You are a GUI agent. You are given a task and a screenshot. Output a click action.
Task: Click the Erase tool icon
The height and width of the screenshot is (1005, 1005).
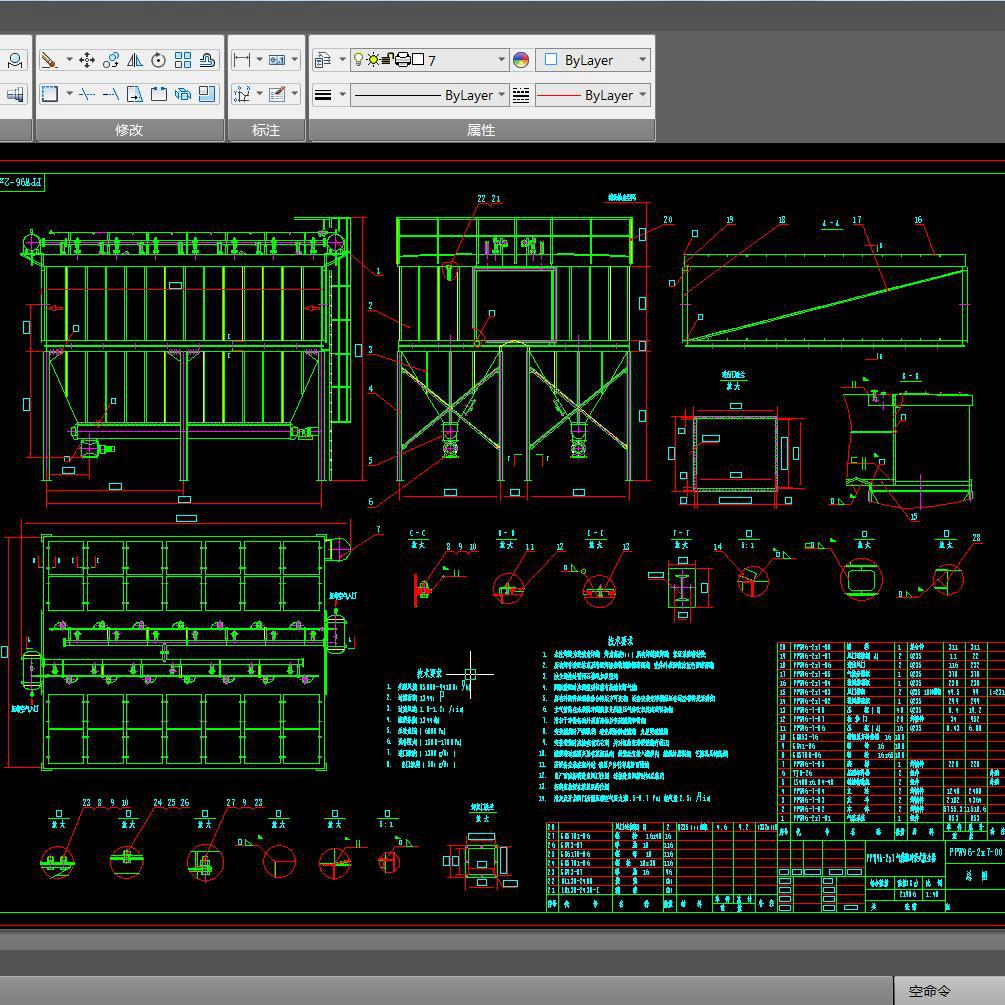pos(48,60)
